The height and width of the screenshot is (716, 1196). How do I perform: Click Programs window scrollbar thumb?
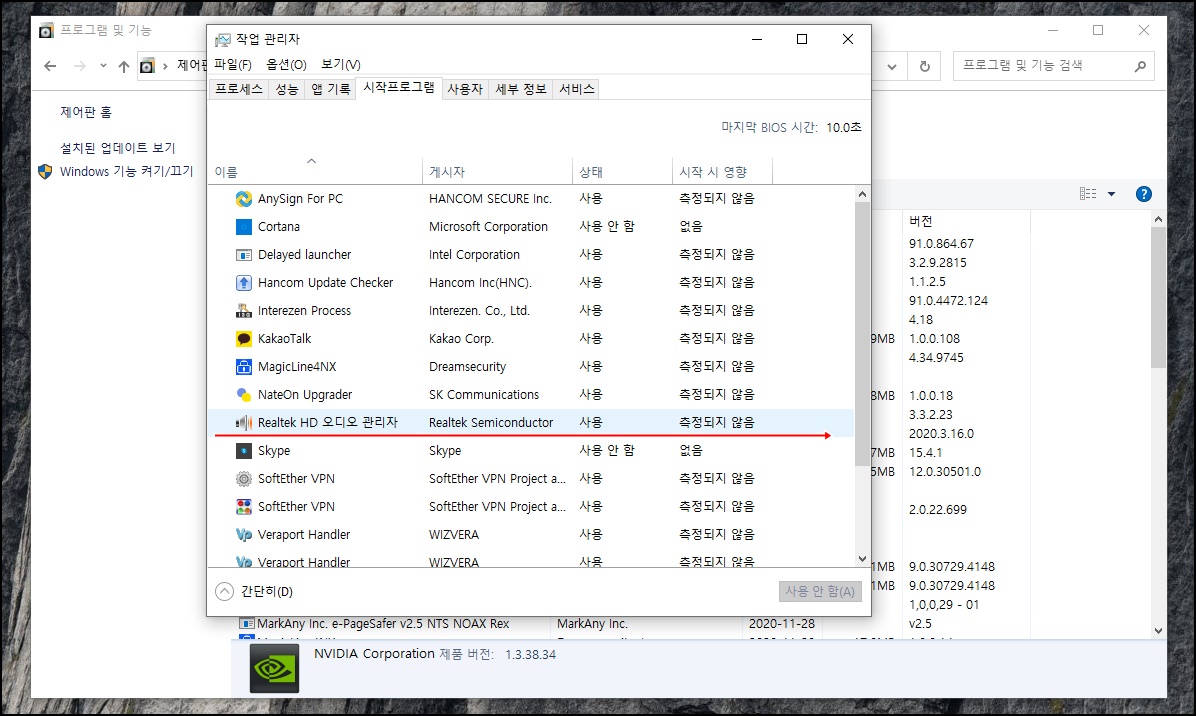tap(1158, 297)
